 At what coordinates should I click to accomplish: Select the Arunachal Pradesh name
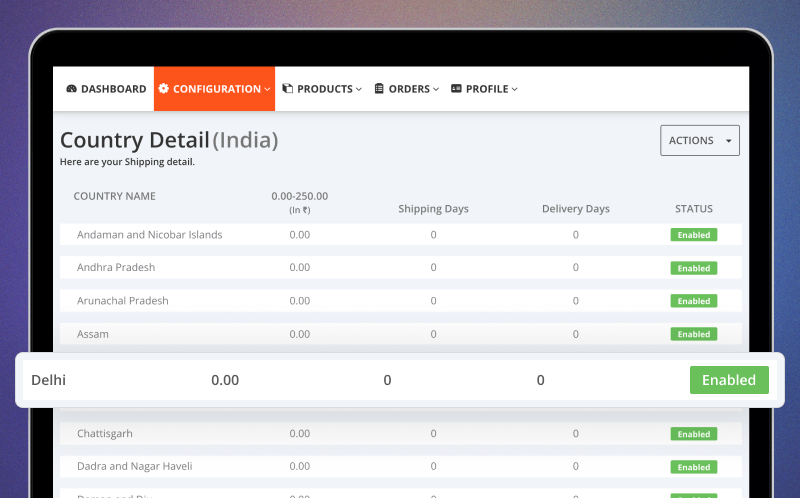[122, 301]
